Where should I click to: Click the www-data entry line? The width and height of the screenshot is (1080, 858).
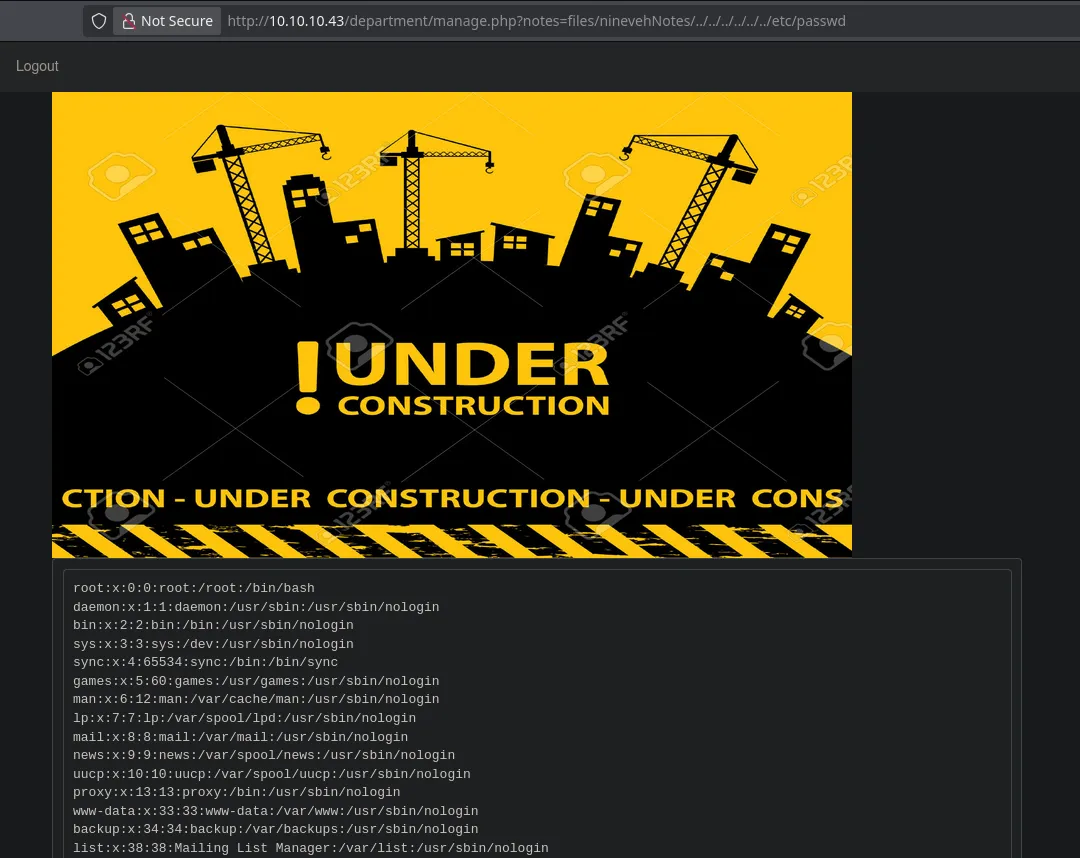275,811
